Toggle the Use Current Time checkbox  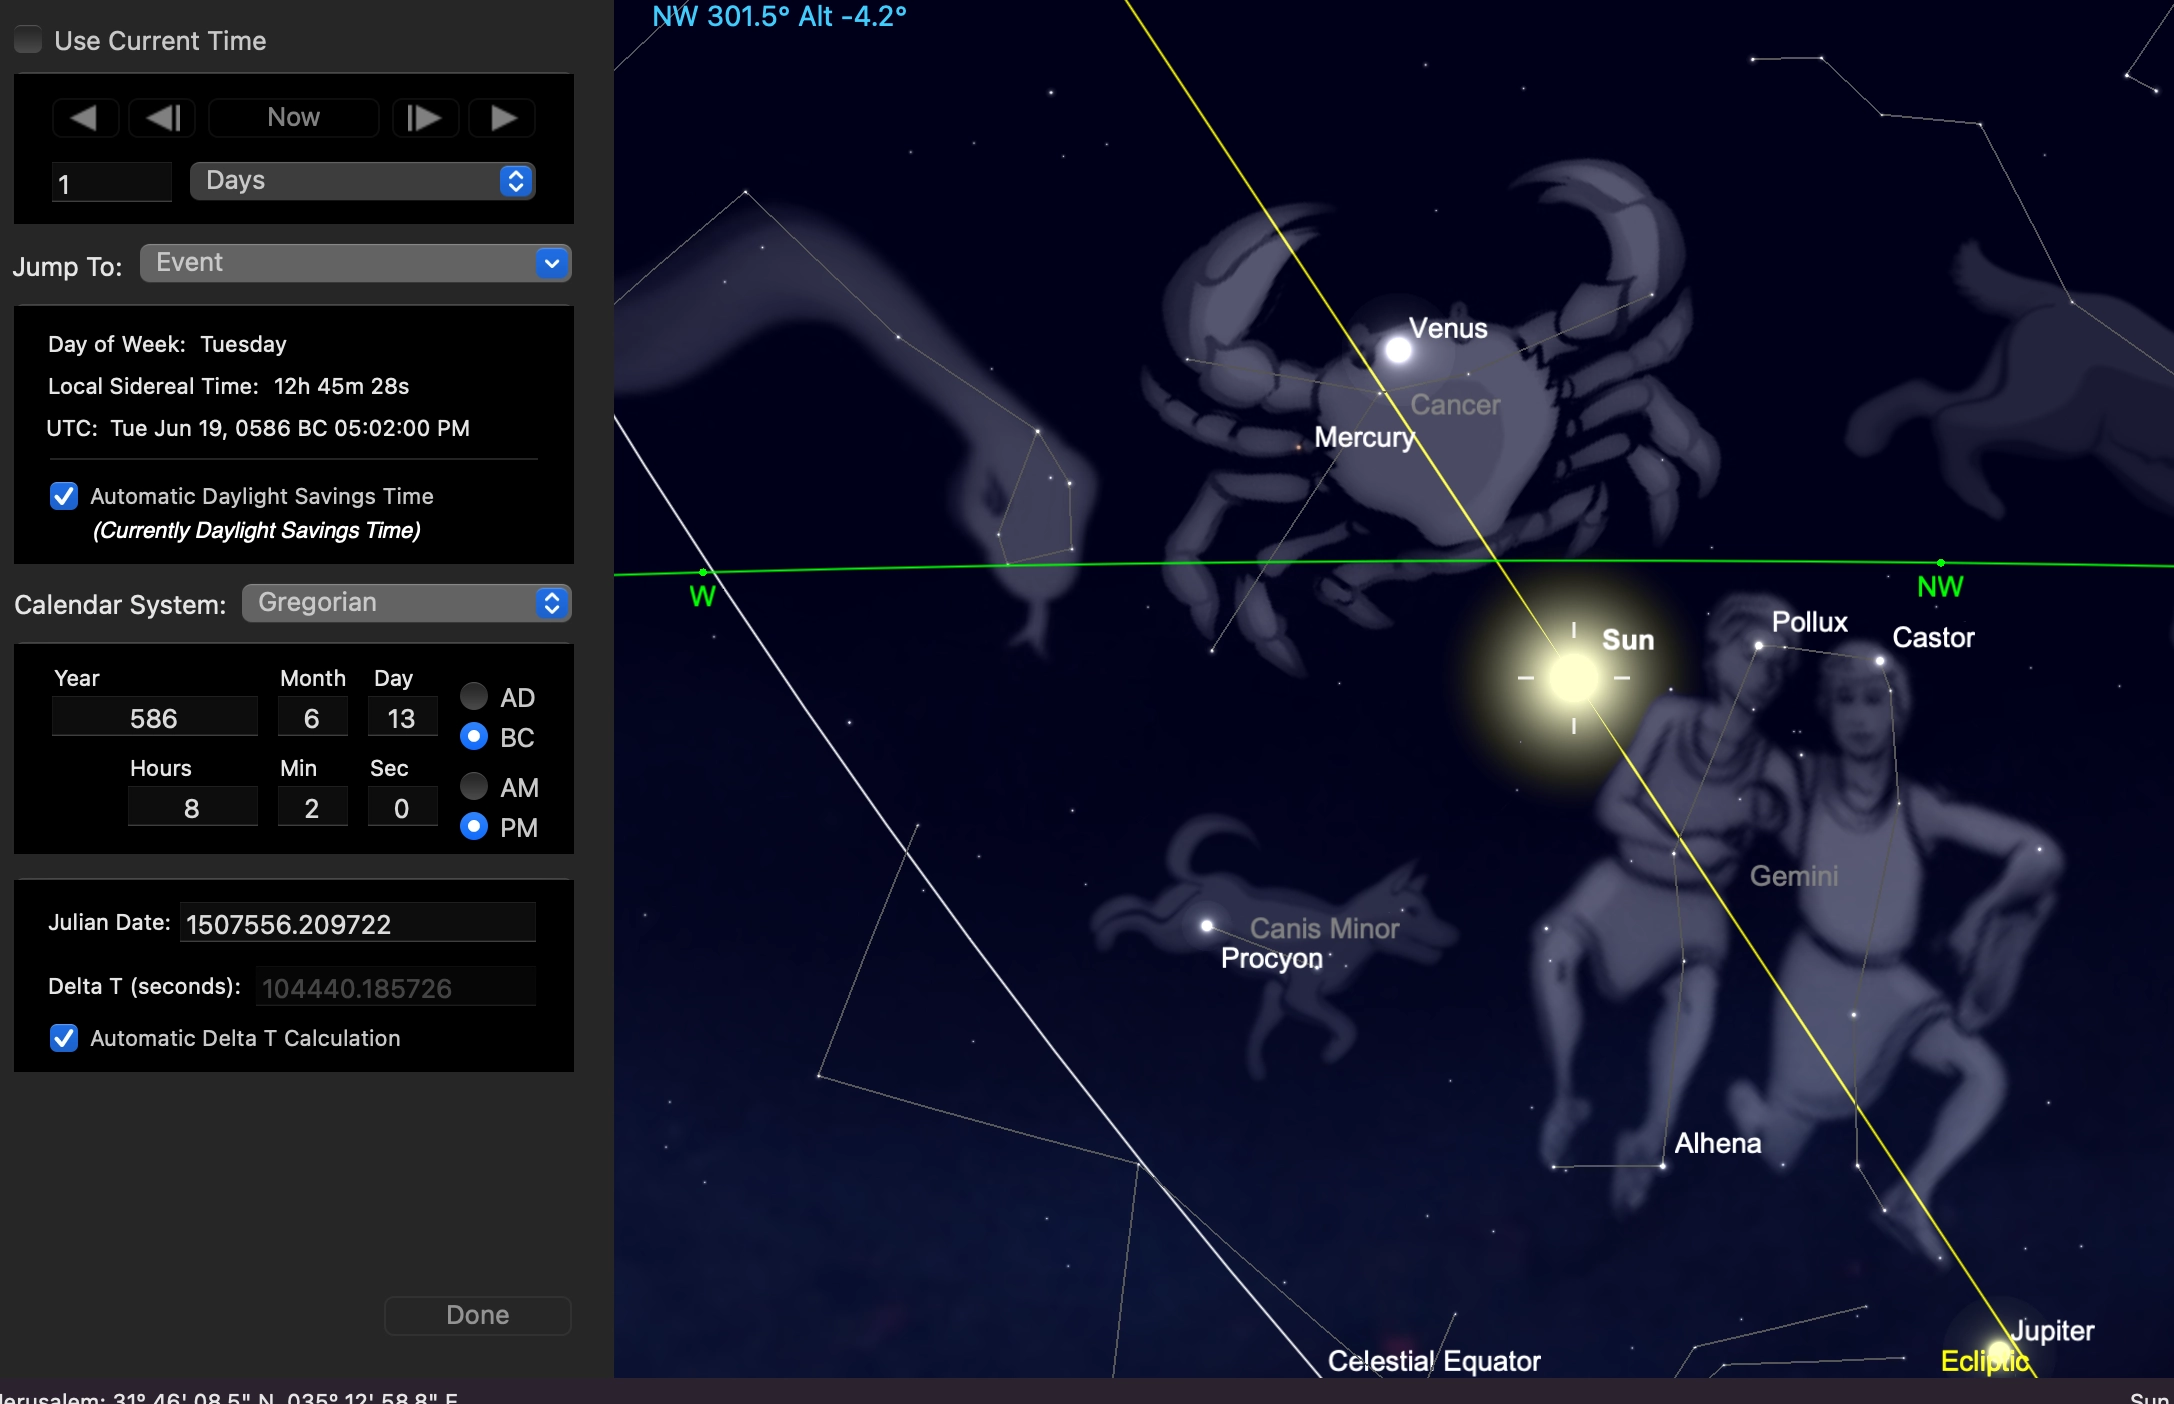tap(28, 40)
